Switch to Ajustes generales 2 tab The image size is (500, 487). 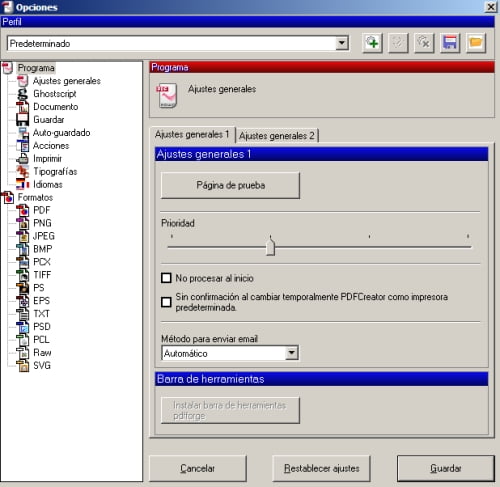[277, 136]
